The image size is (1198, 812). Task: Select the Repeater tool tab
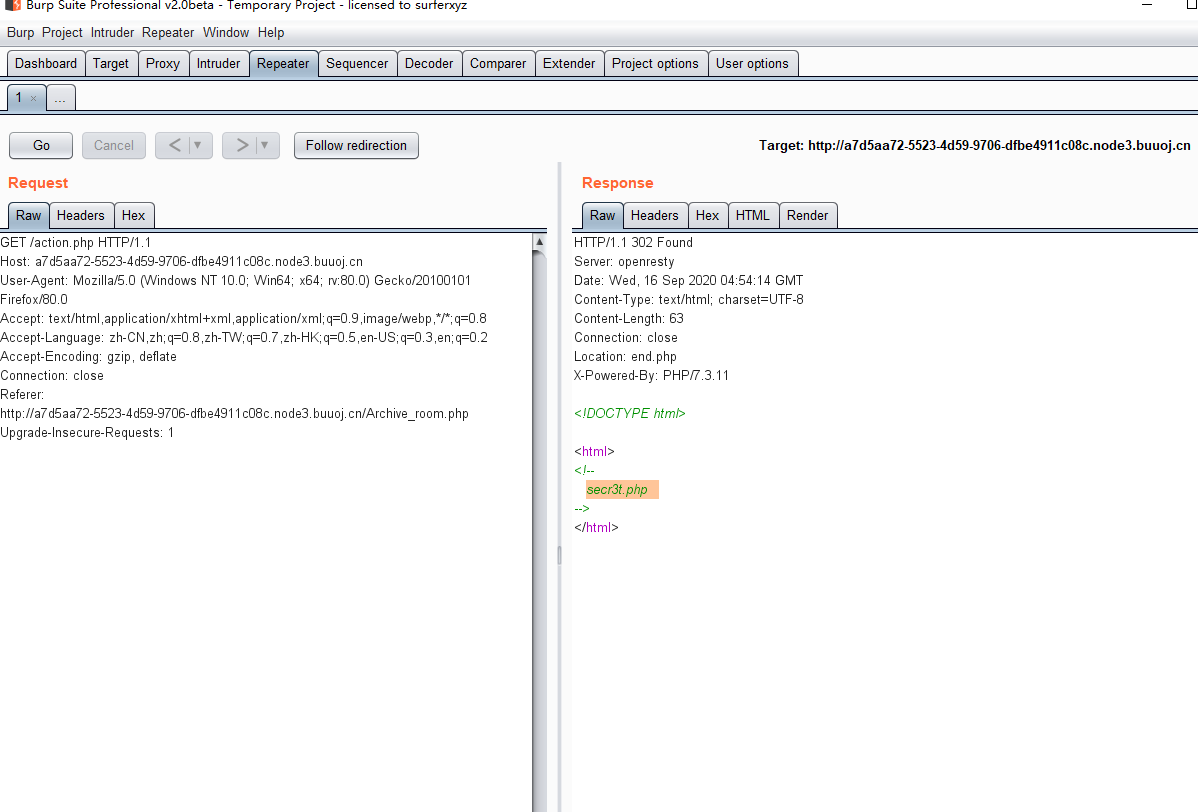[283, 63]
